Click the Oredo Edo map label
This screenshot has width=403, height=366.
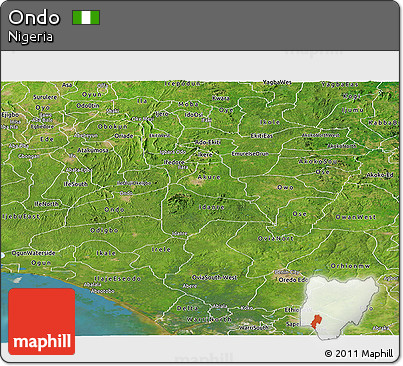click(x=294, y=280)
